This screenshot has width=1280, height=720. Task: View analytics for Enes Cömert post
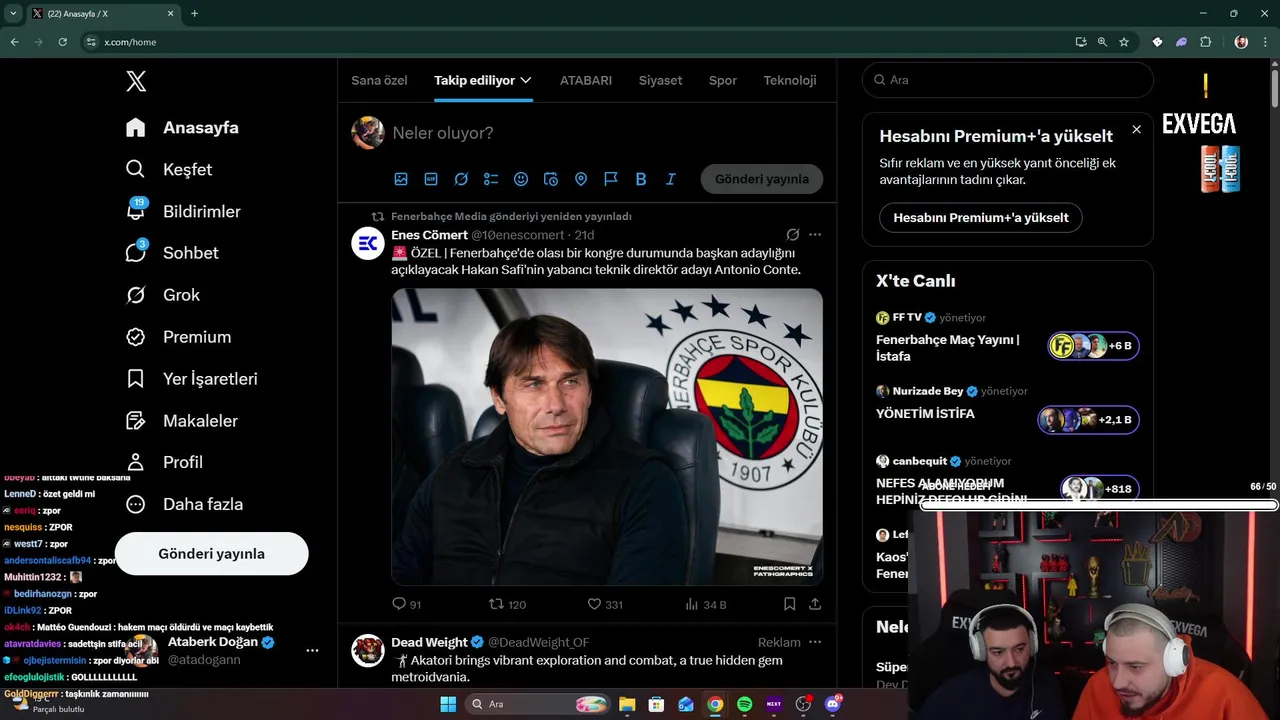coord(706,604)
